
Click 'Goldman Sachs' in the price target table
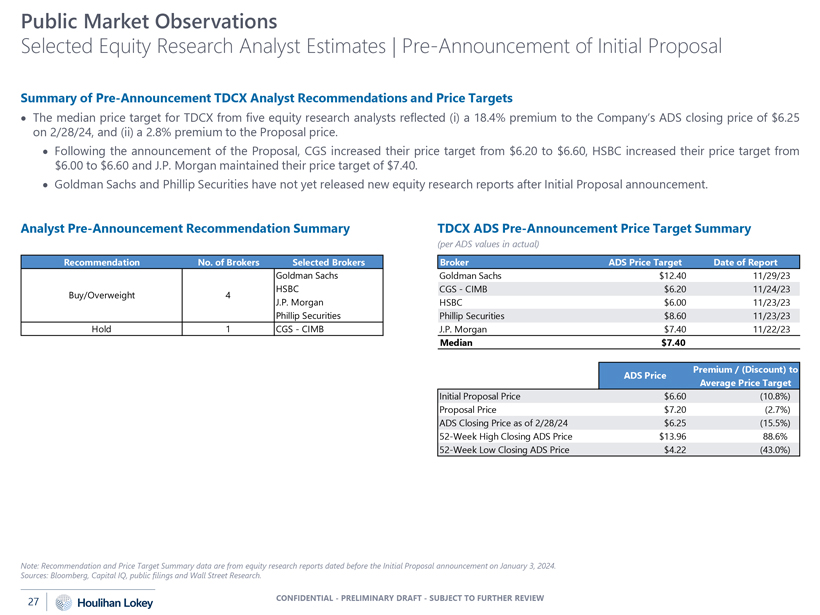coord(470,276)
